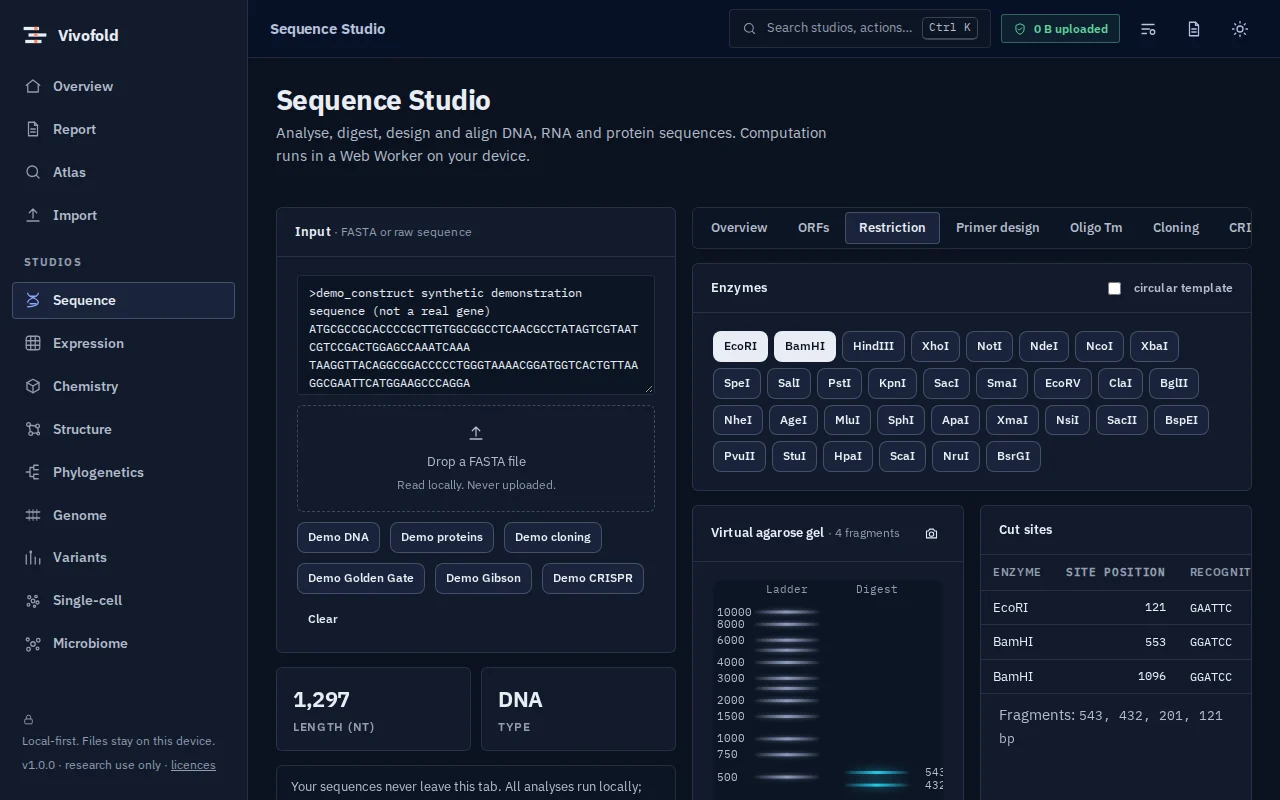
Task: Click the Drop a FASTA file zone
Action: (476, 458)
